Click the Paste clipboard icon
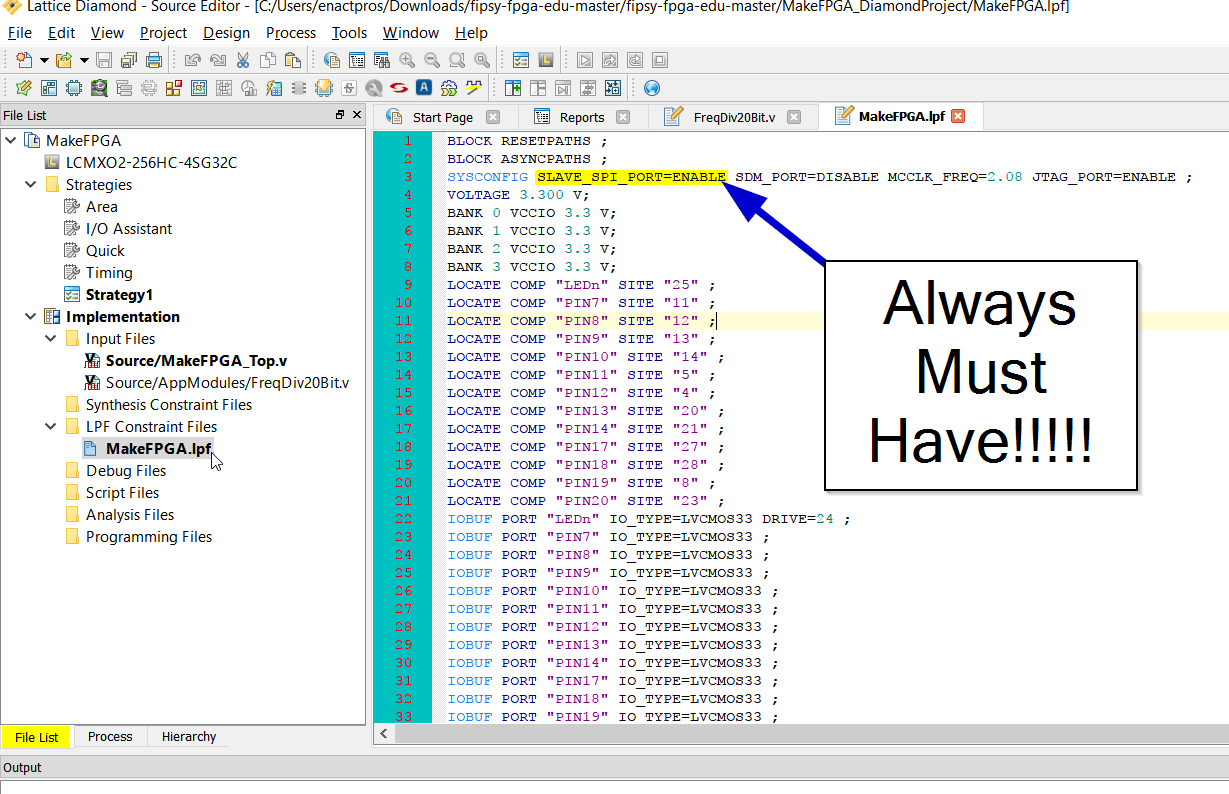Screen dimensions: 1229x794 (x=293, y=60)
